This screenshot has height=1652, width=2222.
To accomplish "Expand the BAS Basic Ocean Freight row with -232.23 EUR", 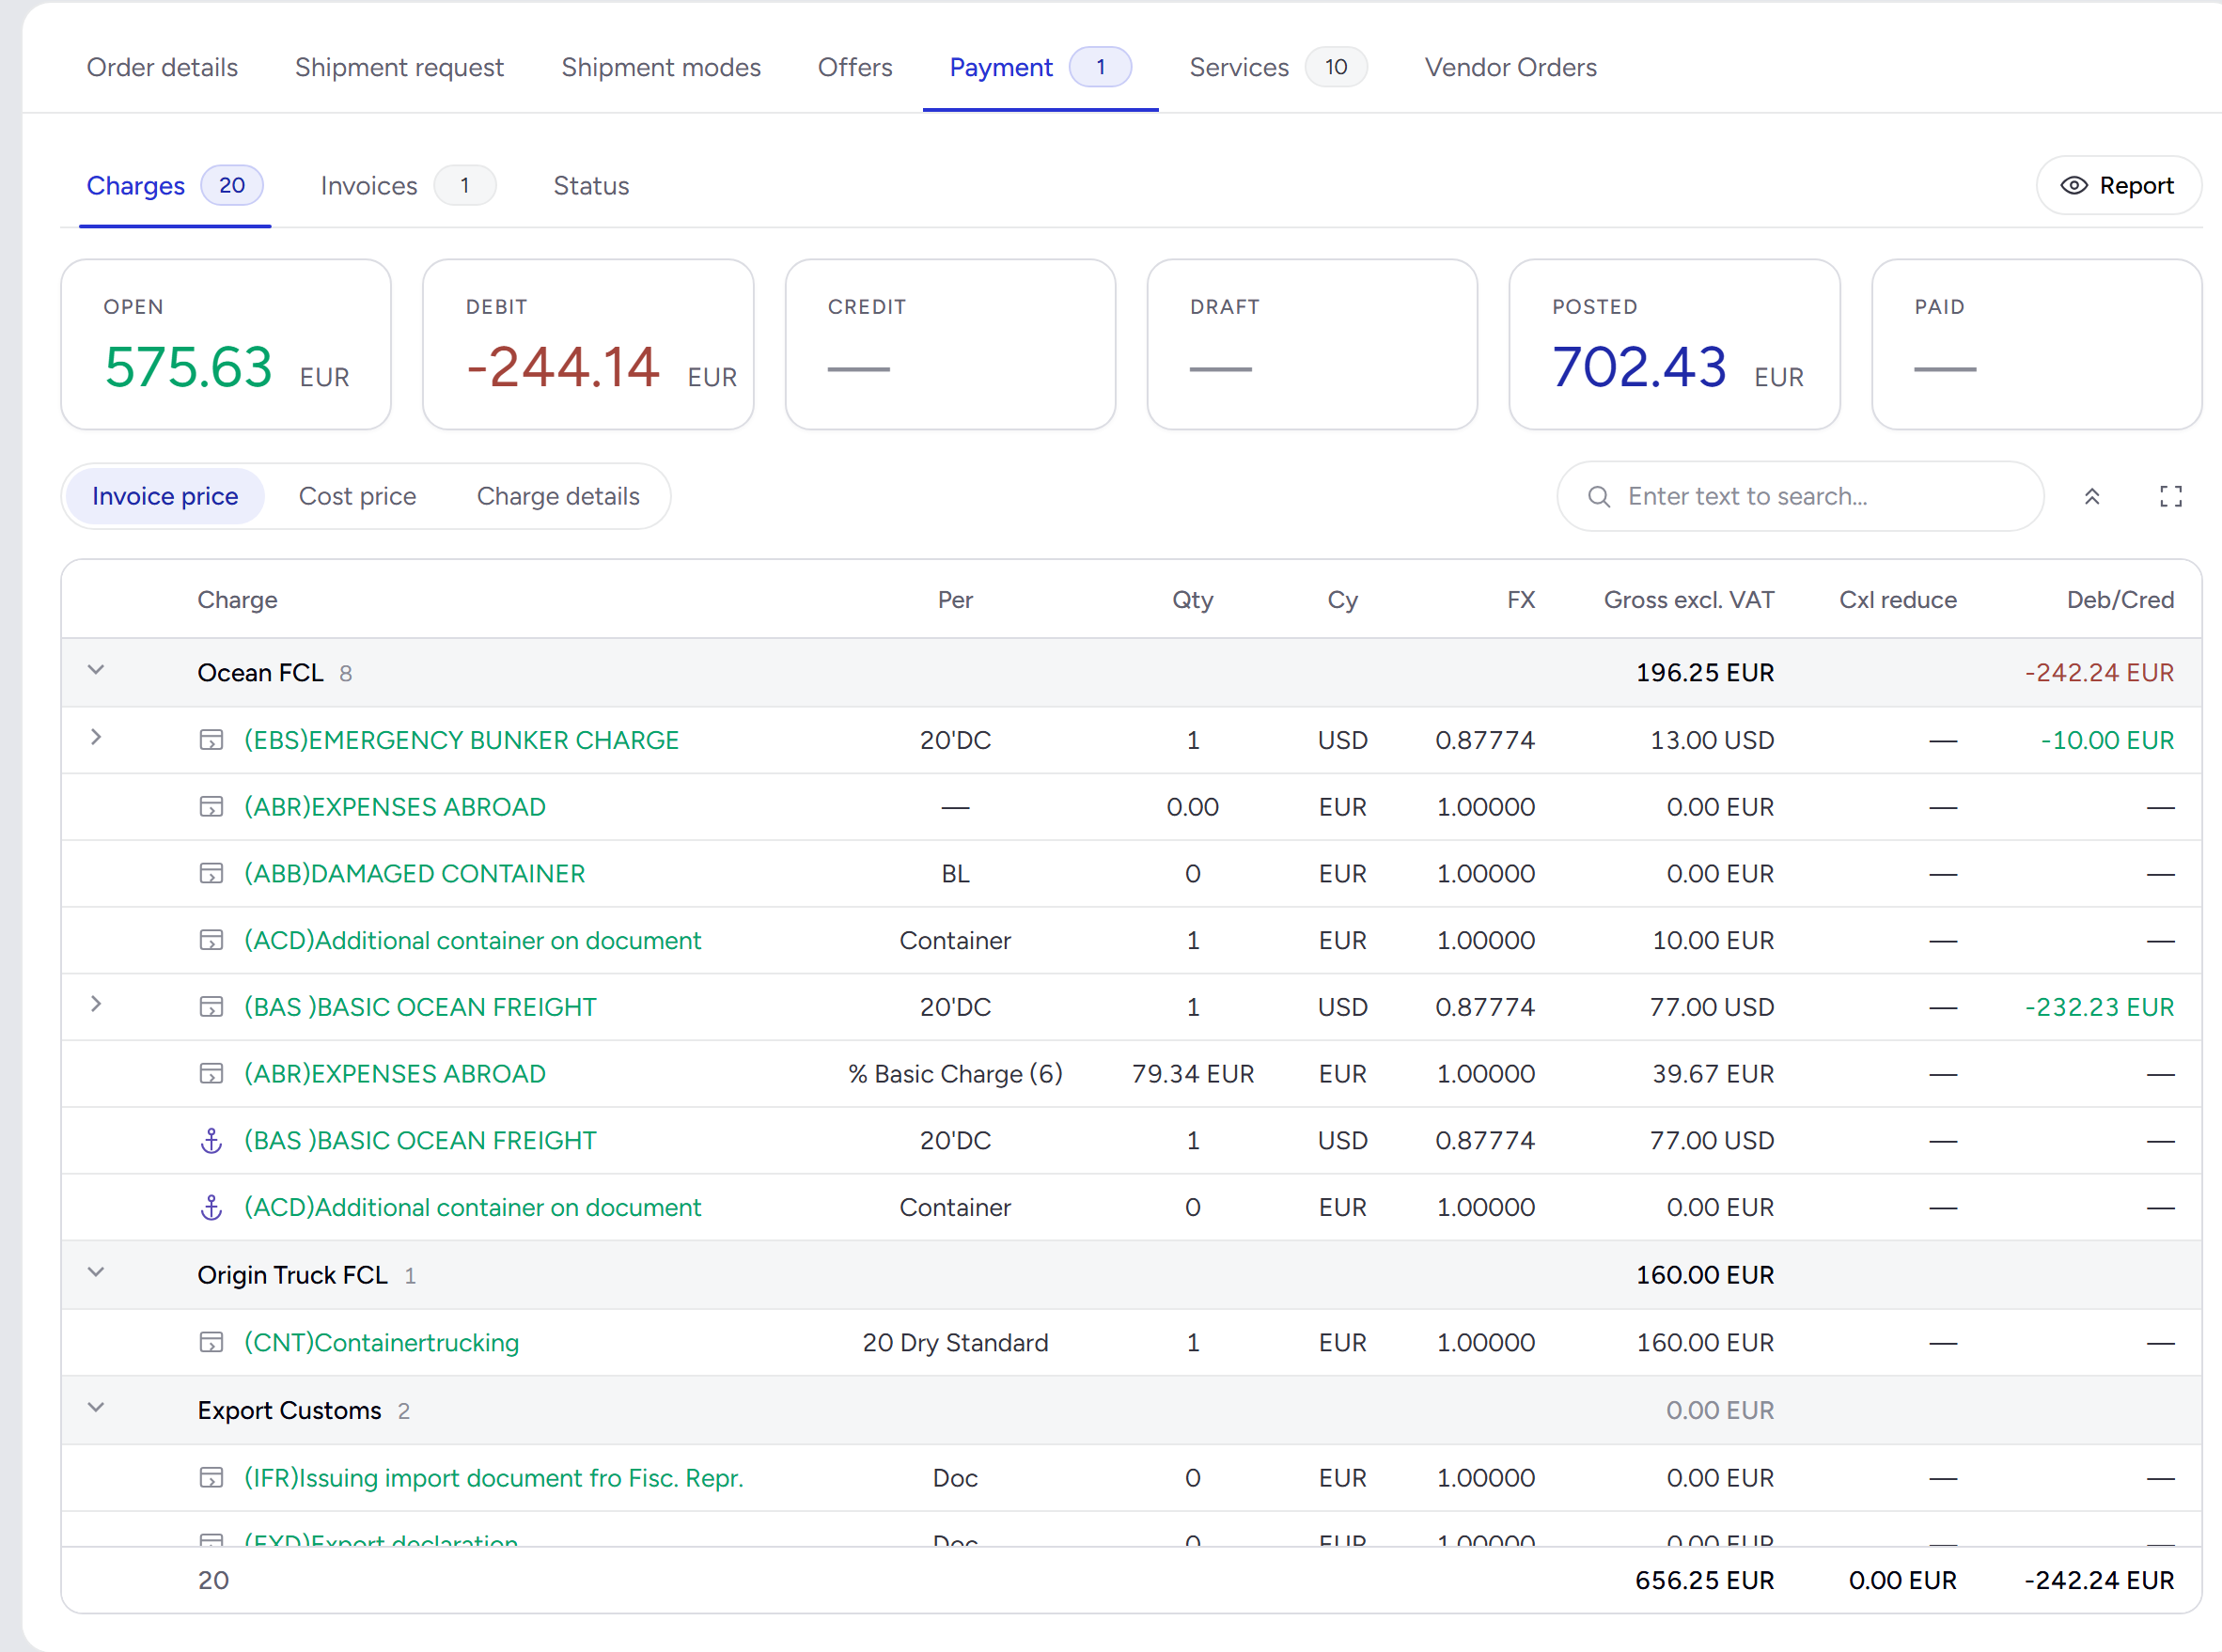I will click(x=96, y=1005).
